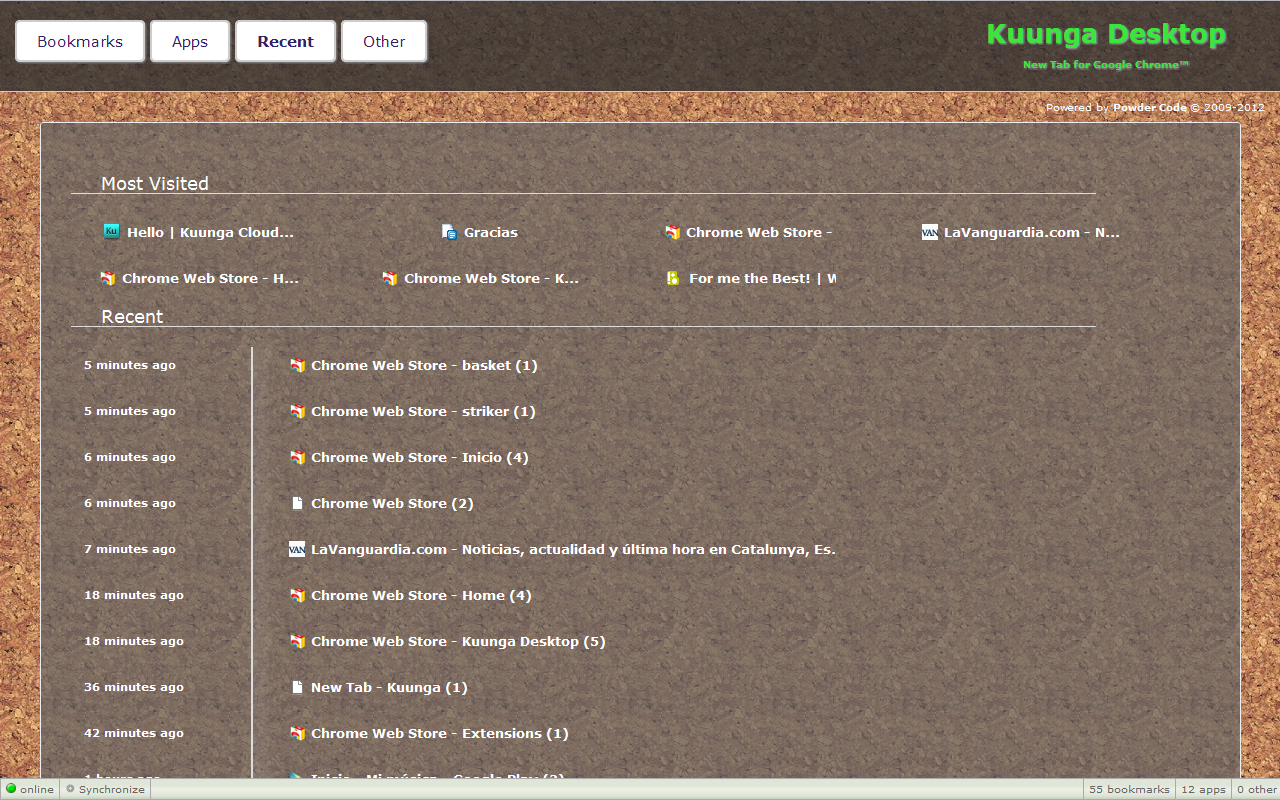Click the 0 other counter
The width and height of the screenshot is (1280, 800).
1256,789
